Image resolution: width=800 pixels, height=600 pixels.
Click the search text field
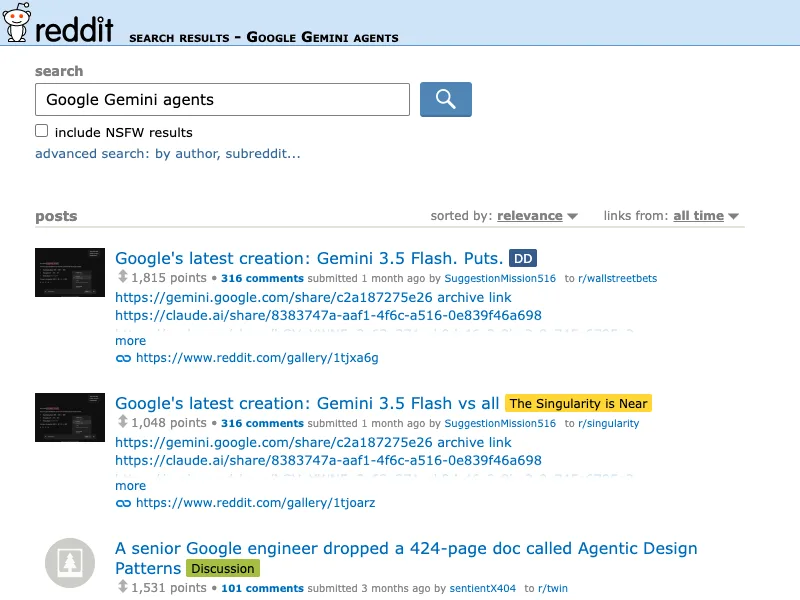coord(222,99)
